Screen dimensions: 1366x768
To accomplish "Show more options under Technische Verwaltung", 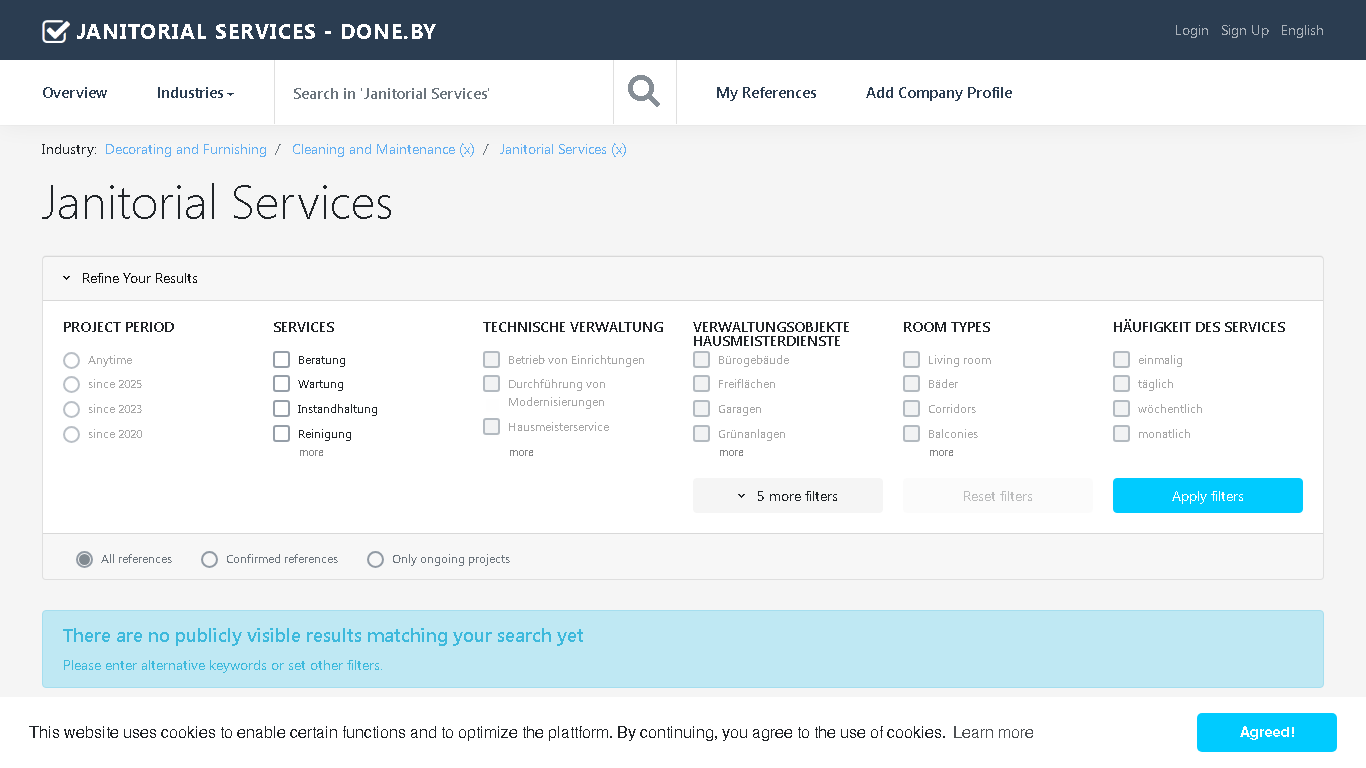I will pos(521,453).
